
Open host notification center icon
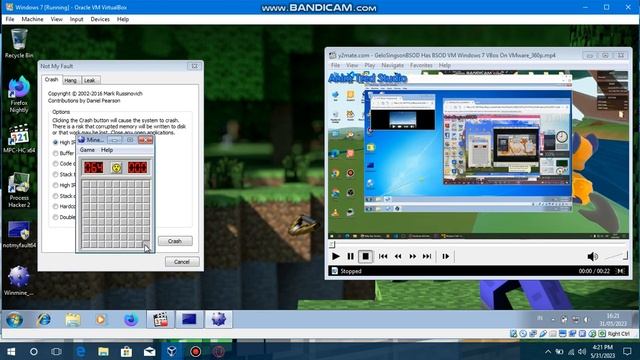[627, 351]
